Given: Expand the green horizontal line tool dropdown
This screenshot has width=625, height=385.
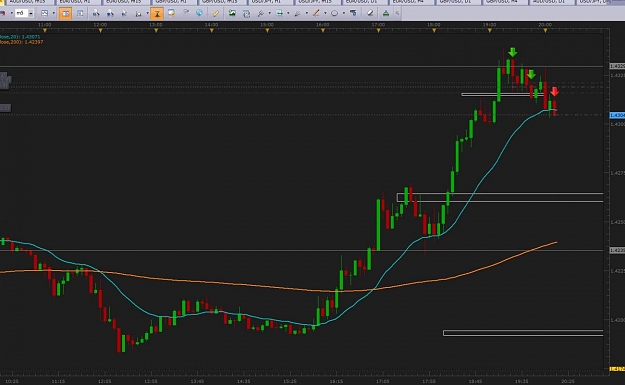Looking at the screenshot, I should pos(288,13).
